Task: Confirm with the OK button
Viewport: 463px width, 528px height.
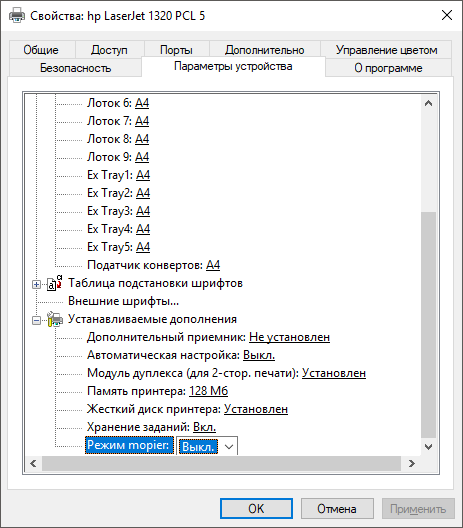Action: point(256,508)
